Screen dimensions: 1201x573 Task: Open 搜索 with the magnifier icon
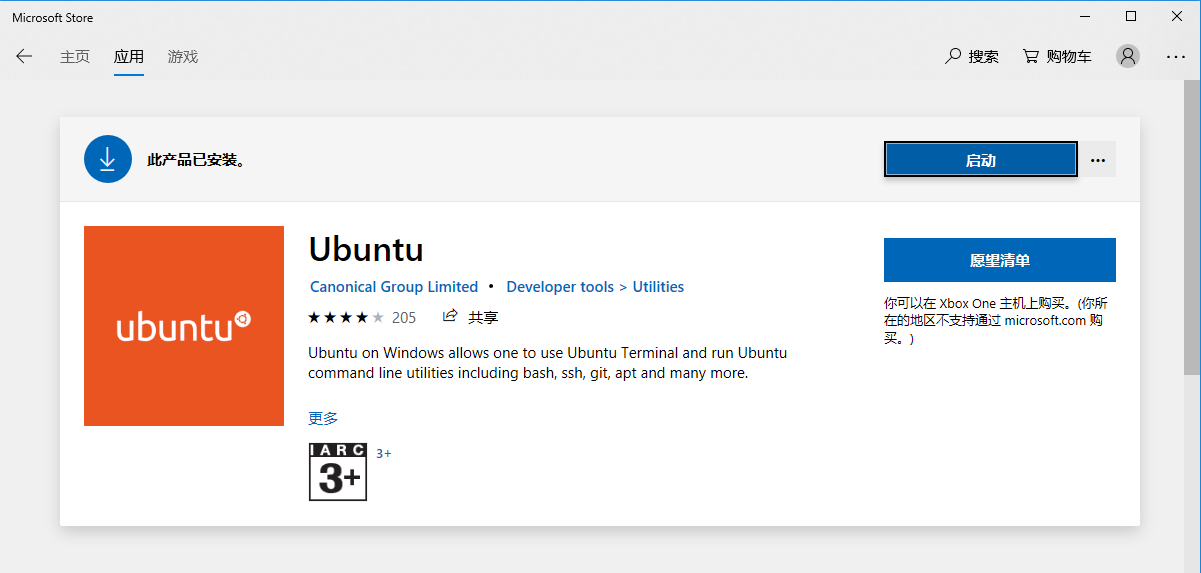coord(972,57)
